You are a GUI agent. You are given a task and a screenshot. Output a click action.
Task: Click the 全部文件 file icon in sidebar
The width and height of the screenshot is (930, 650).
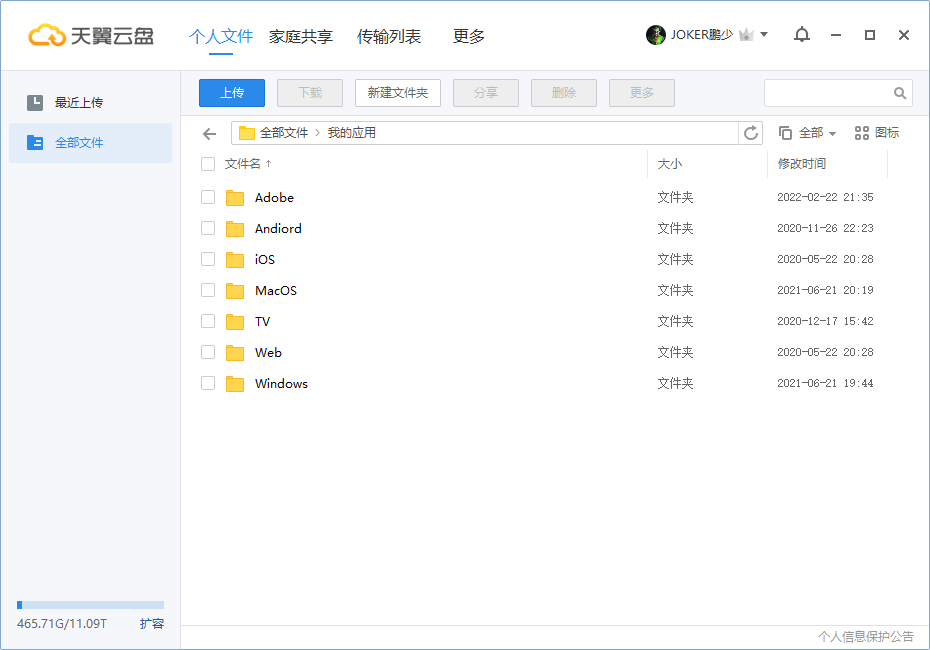pos(35,142)
